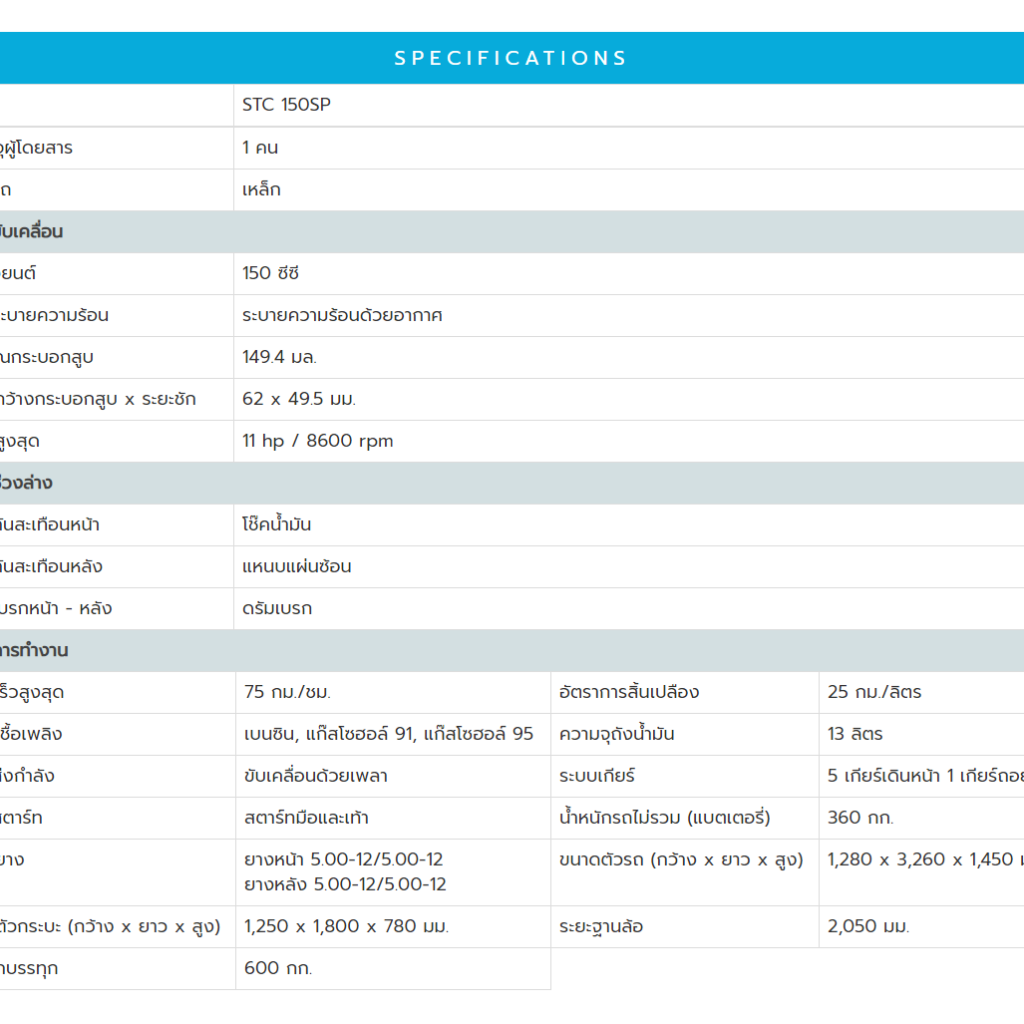The width and height of the screenshot is (1024, 1024).
Task: Select the front suspension value "โช๊คน้ำมัน"
Action: (x=276, y=524)
